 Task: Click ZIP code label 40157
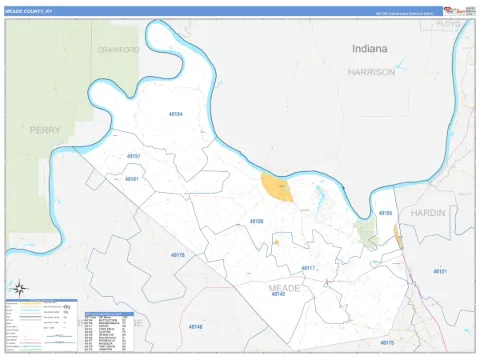[134, 156]
